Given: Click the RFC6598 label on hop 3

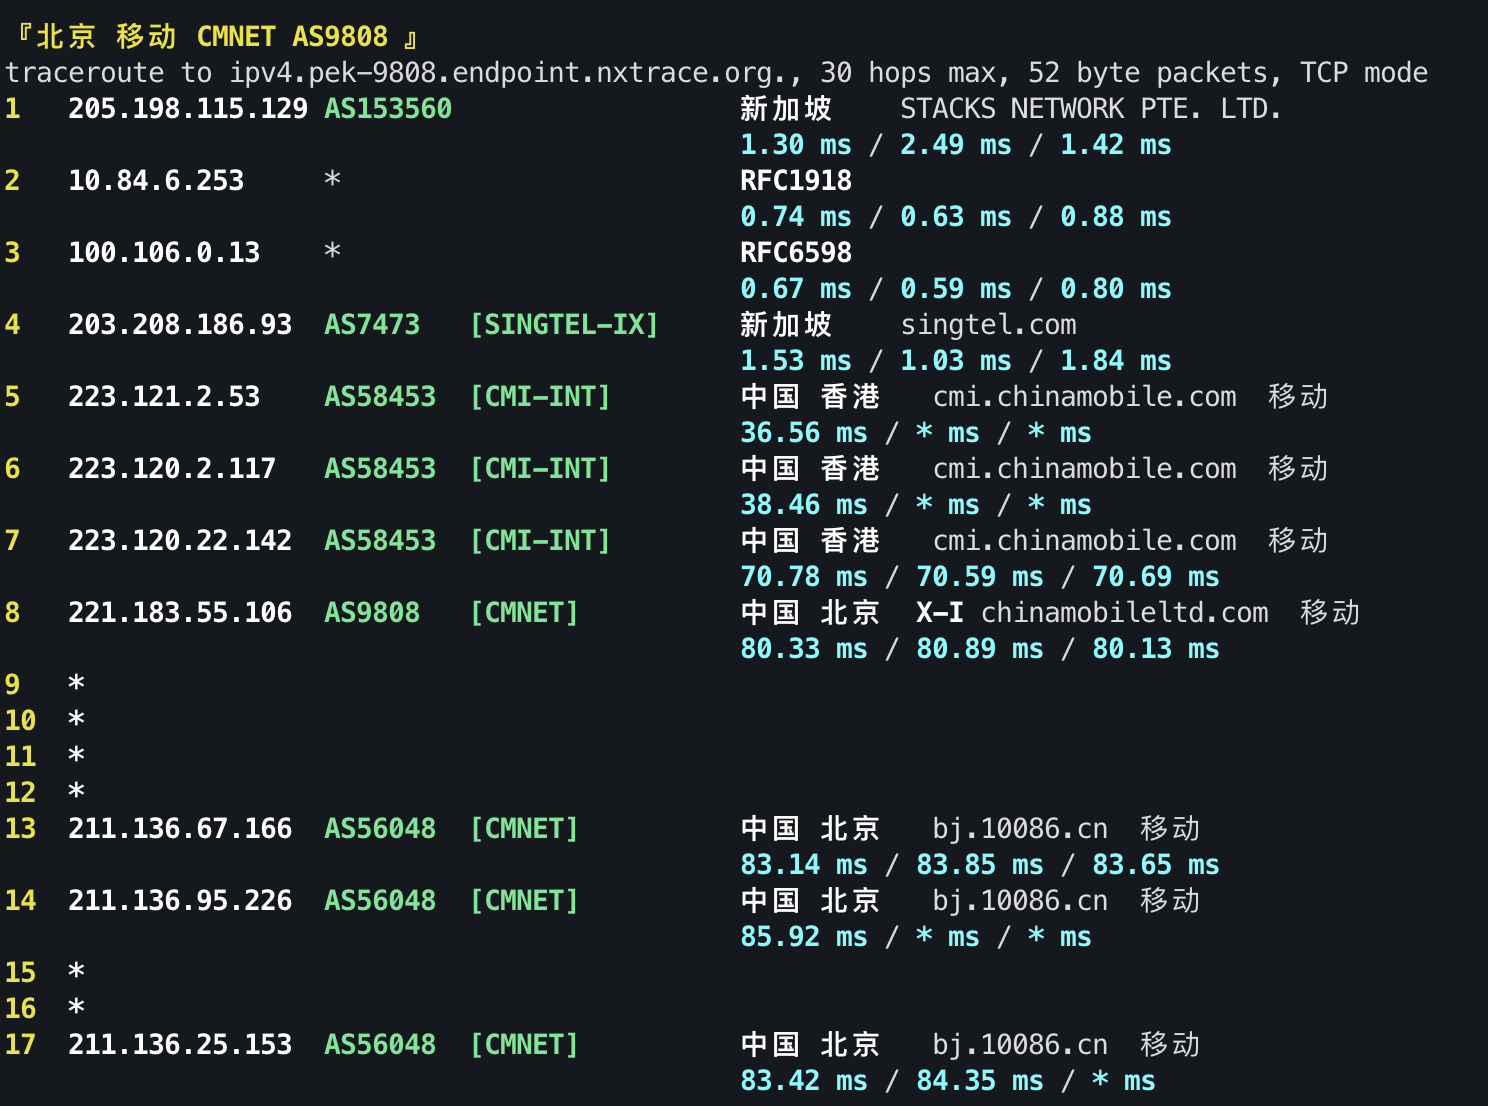Looking at the screenshot, I should pyautogui.click(x=794, y=253).
